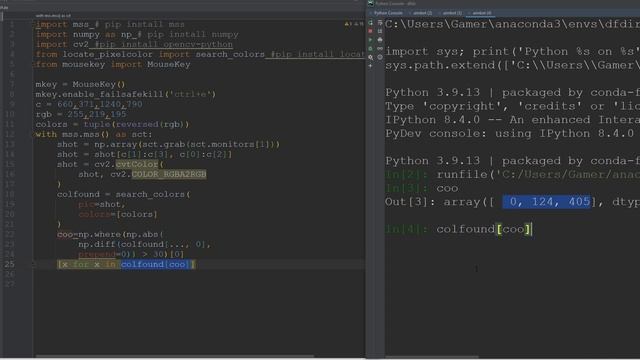The width and height of the screenshot is (640, 360).
Task: Click the selected 'colfound[coo]' in the editor
Action: [x=155, y=264]
